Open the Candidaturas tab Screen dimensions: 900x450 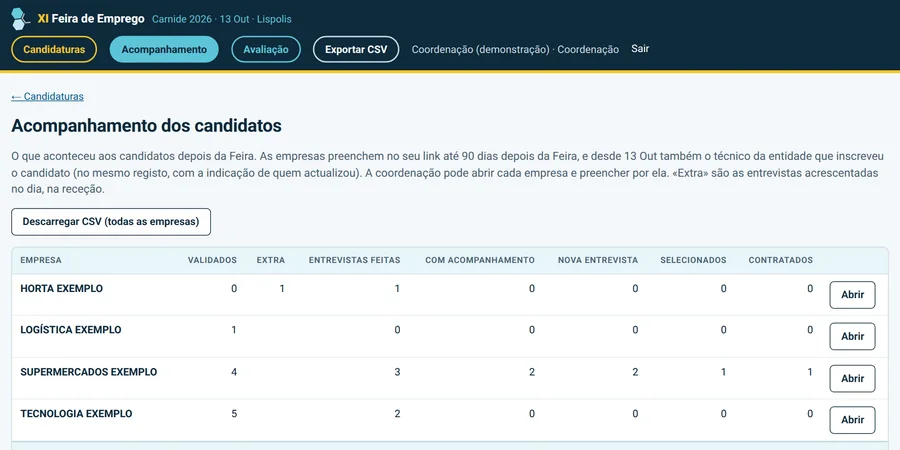[54, 49]
